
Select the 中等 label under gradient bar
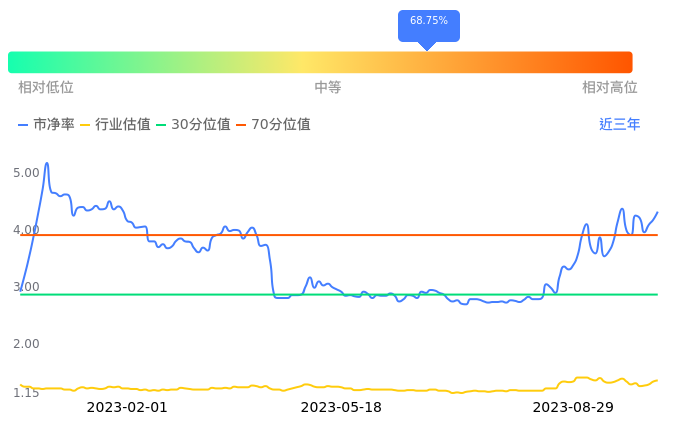coord(328,88)
